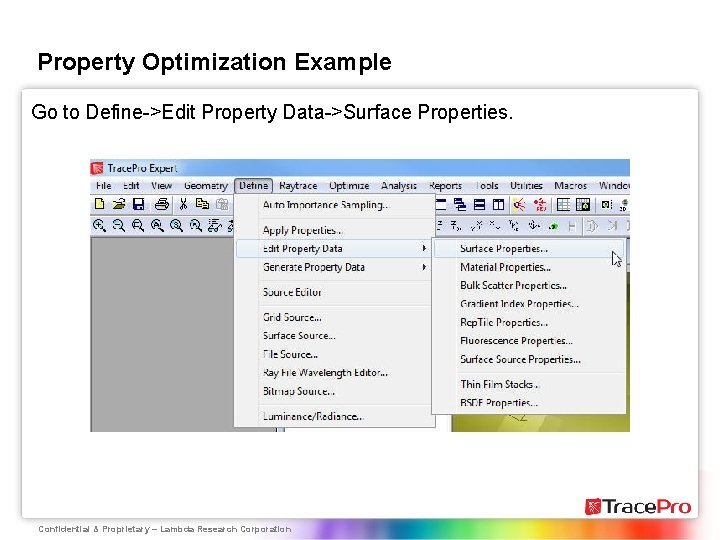Click the TracePro Expert title bar icon

click(97, 168)
